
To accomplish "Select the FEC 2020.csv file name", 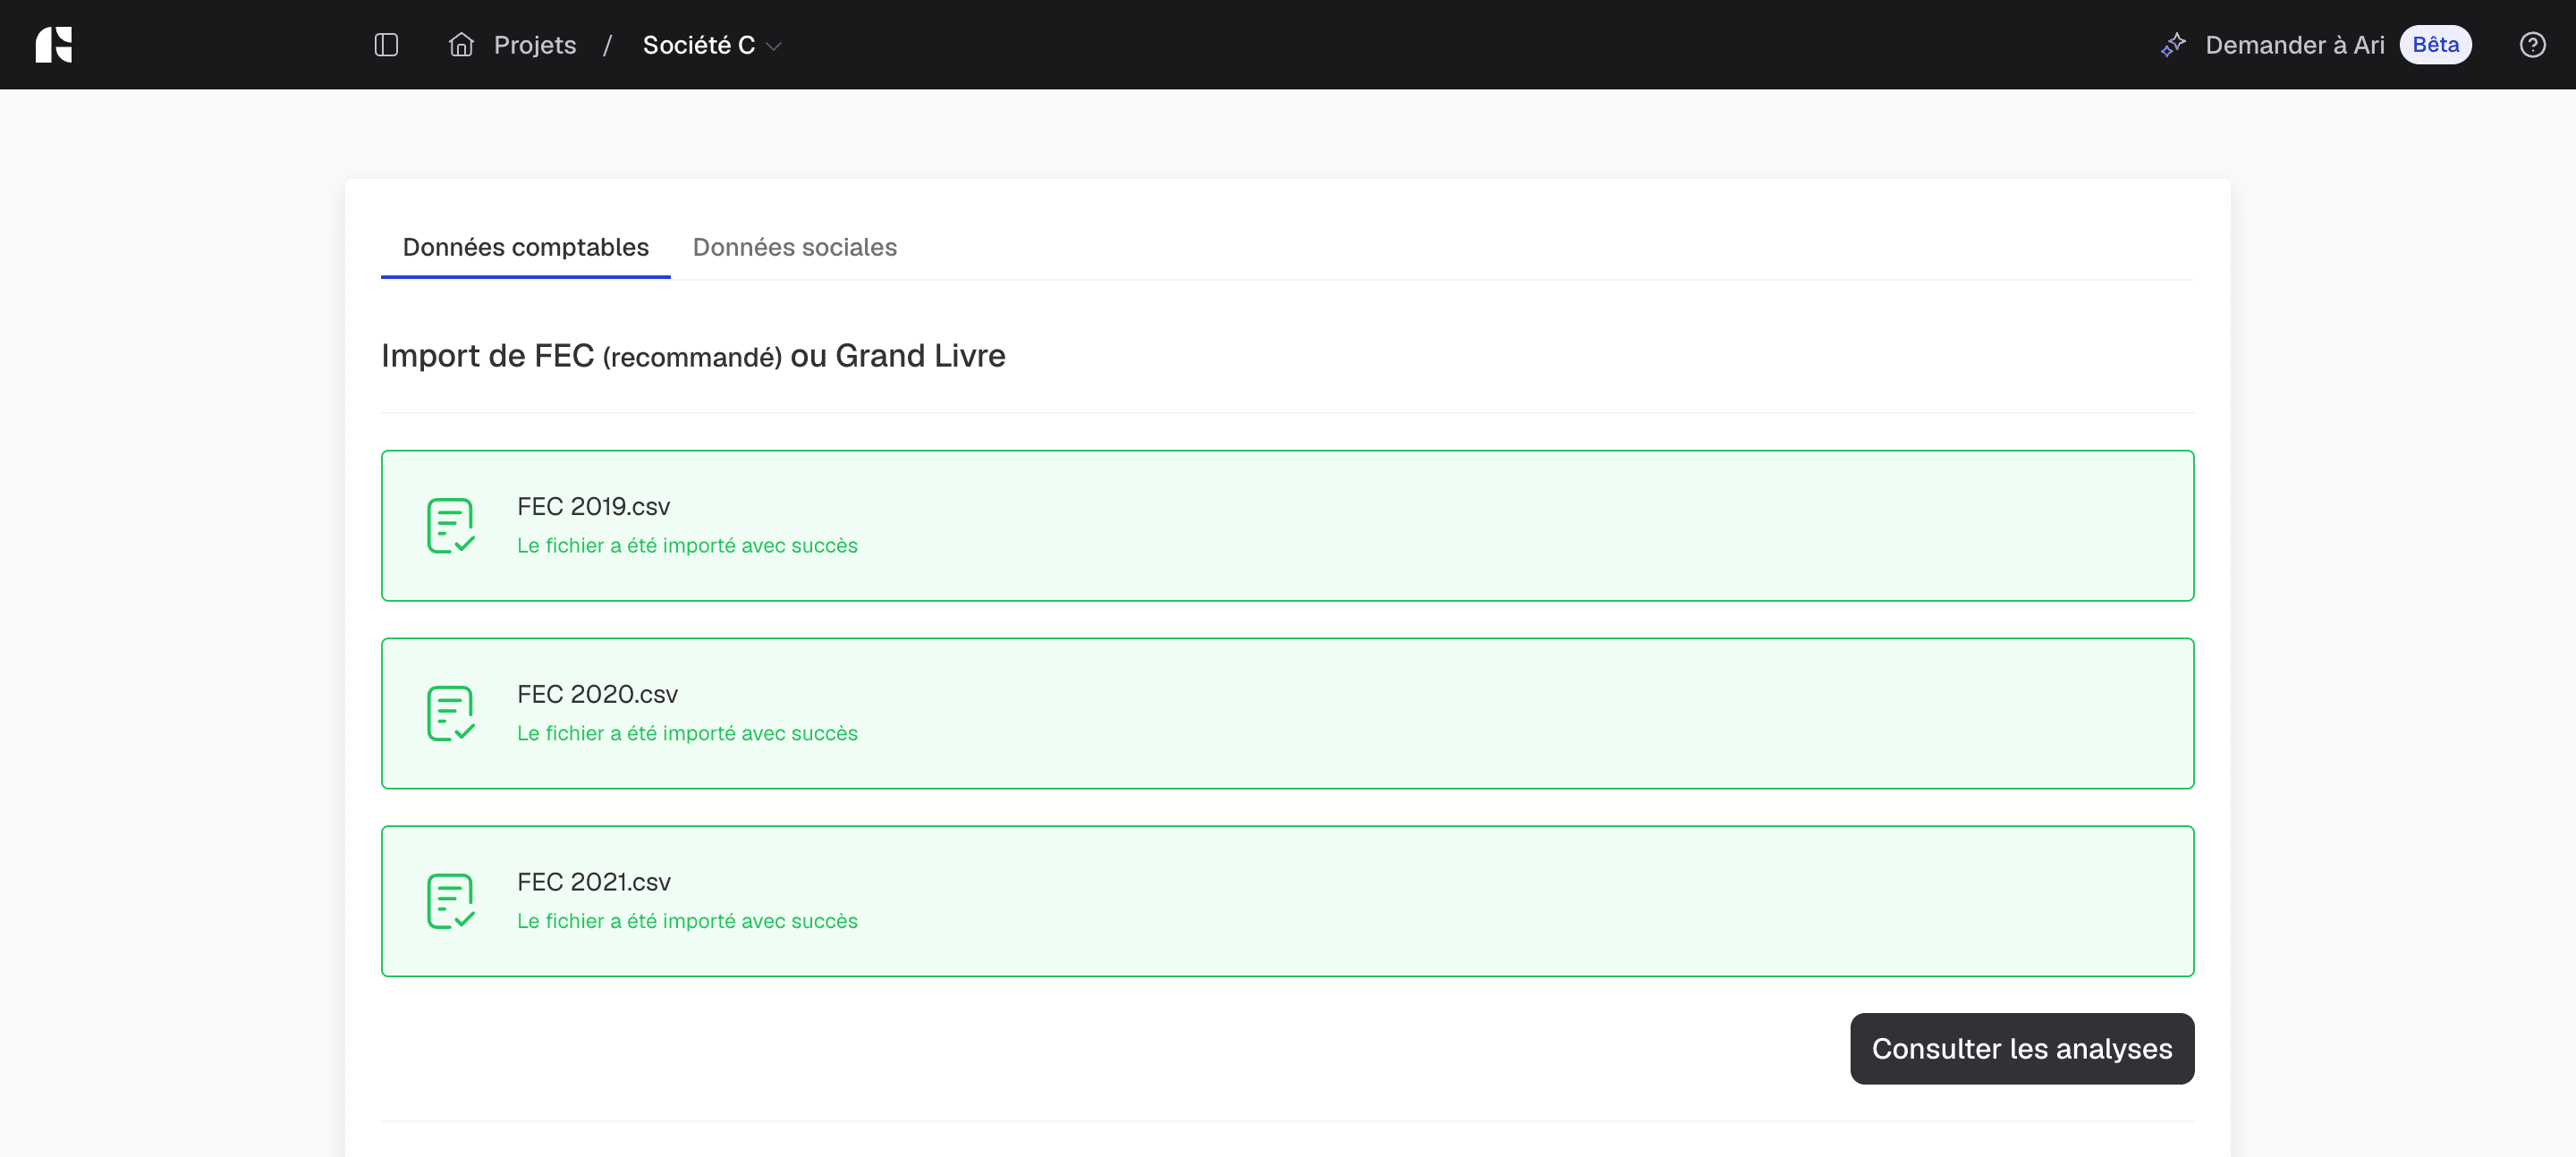I will (597, 695).
